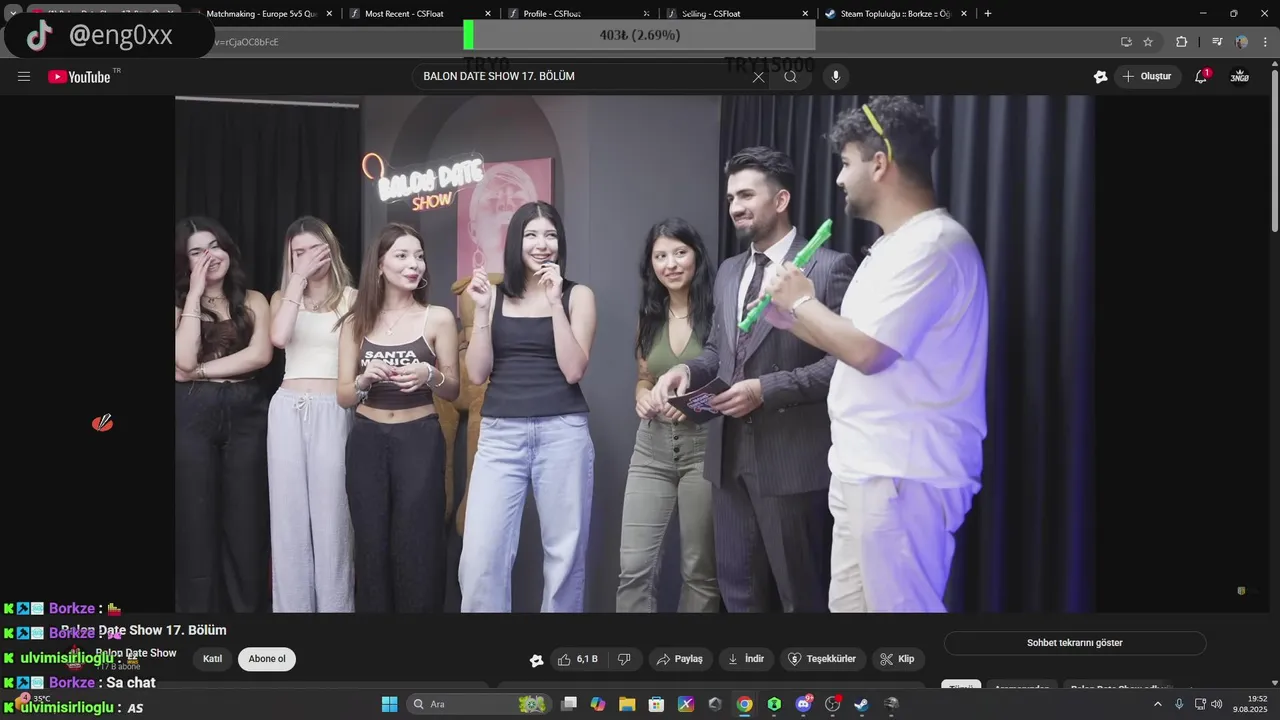Click the sparkle icon beside Oluştur

[1101, 77]
